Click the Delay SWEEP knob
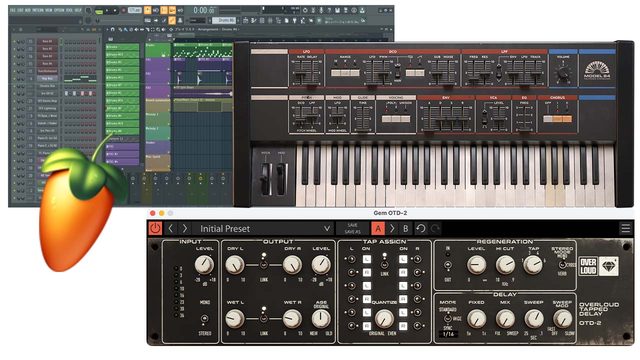This screenshot has width=640, height=360. (x=533, y=319)
